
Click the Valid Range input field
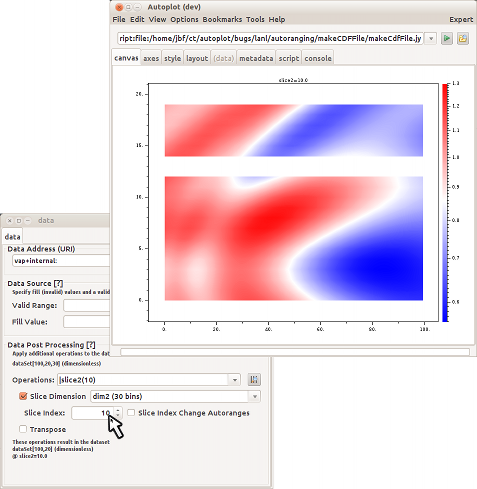(x=86, y=305)
